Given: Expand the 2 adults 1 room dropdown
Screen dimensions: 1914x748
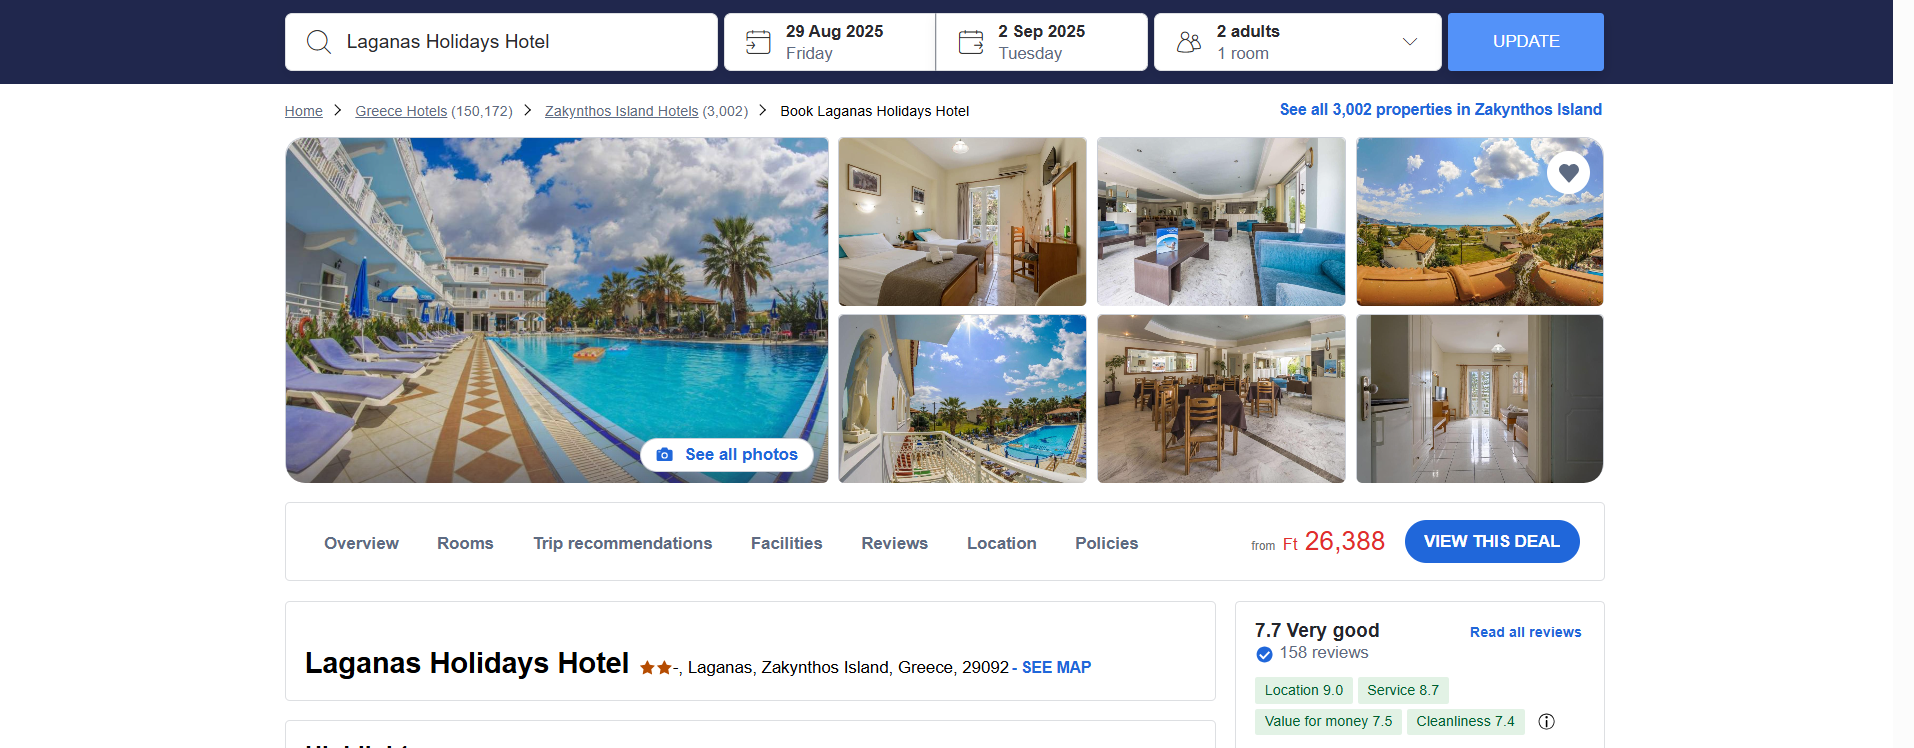Looking at the screenshot, I should click(x=1297, y=42).
